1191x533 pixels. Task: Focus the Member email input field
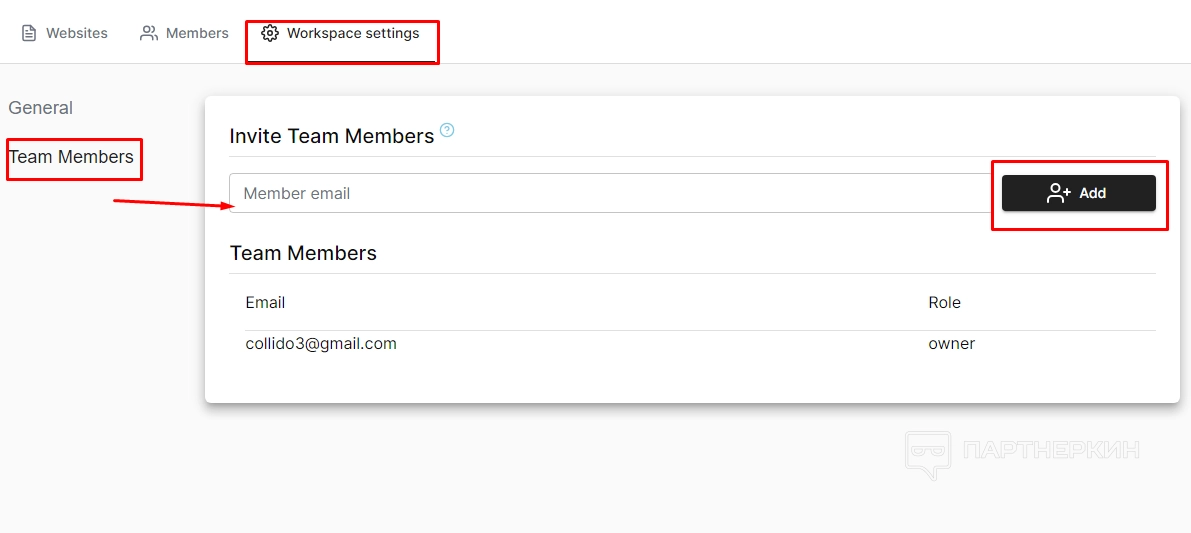point(610,193)
